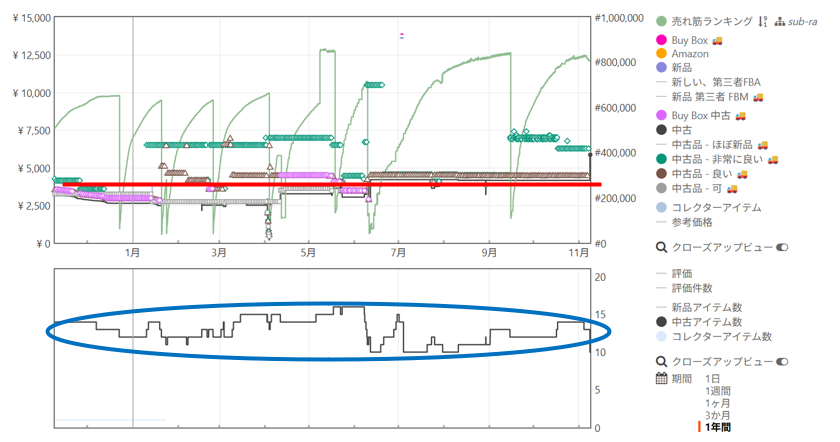Image resolution: width=840 pixels, height=442 pixels.
Task: Click the calendar icon beside 期間
Action: point(661,379)
